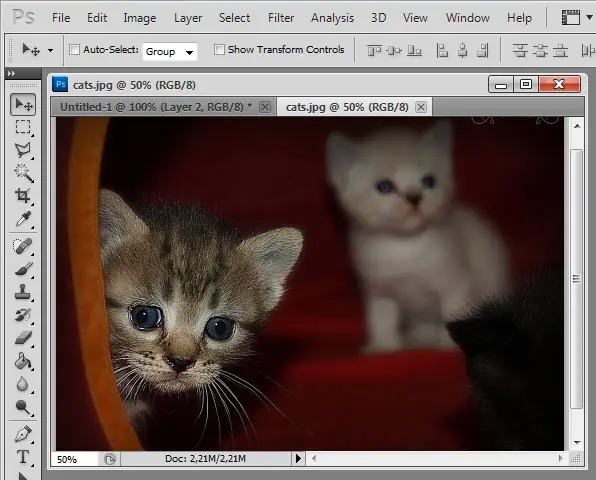The image size is (596, 480).
Task: Open the Move tool preset picker arrow
Action: (x=51, y=50)
